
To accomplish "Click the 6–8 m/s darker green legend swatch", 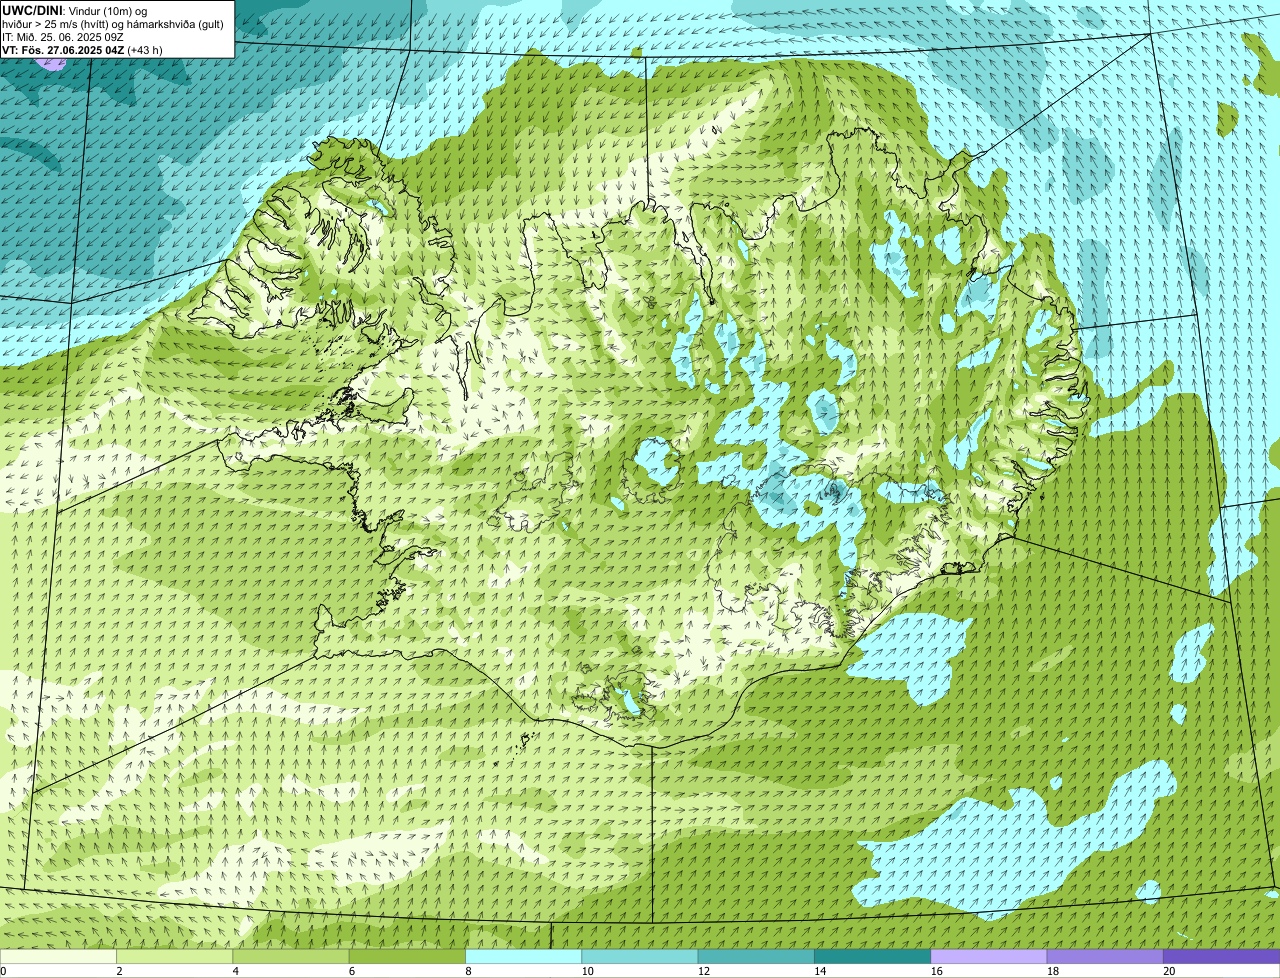I will point(408,957).
